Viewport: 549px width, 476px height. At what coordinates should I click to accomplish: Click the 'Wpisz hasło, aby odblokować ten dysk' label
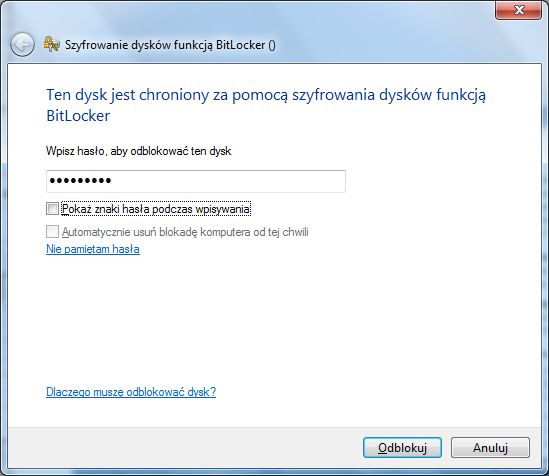139,151
